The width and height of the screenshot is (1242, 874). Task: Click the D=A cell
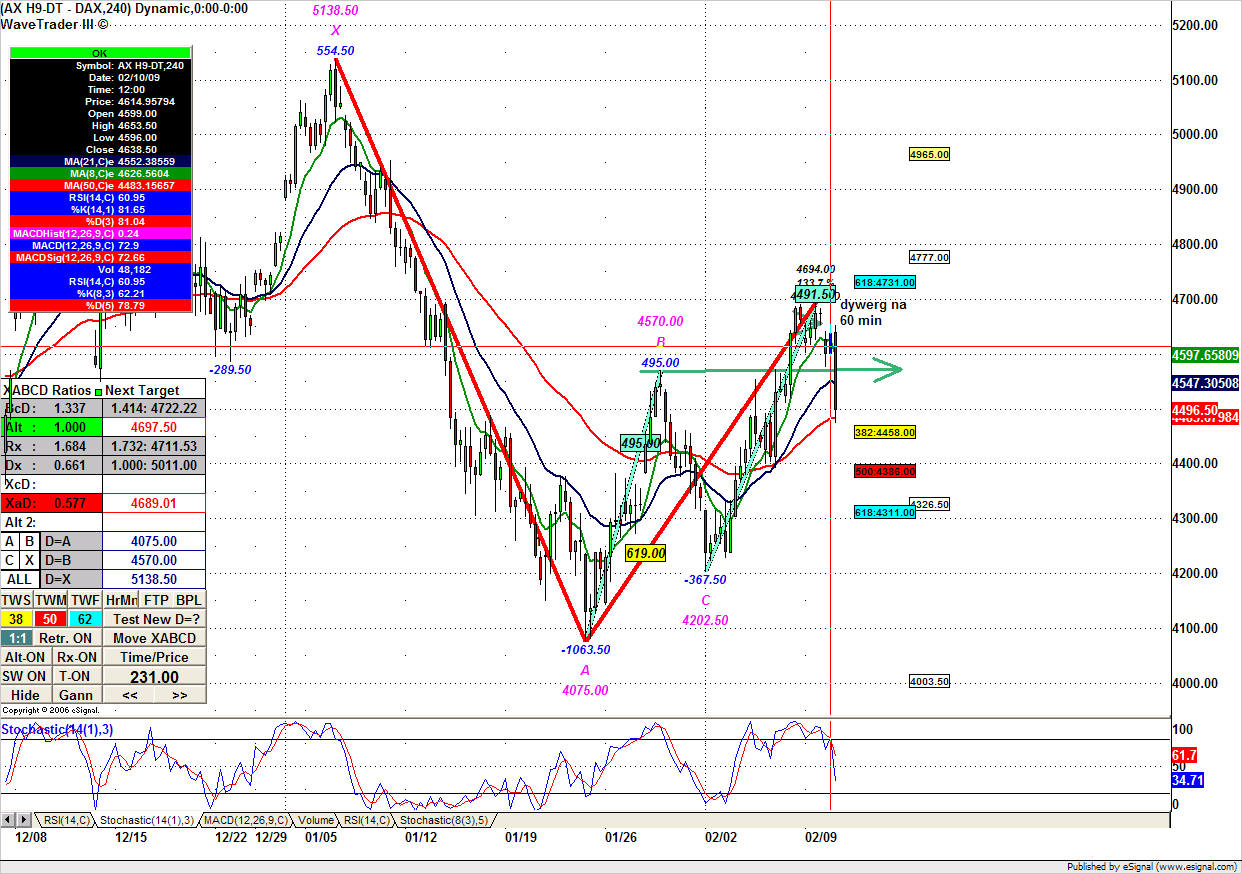[x=71, y=541]
